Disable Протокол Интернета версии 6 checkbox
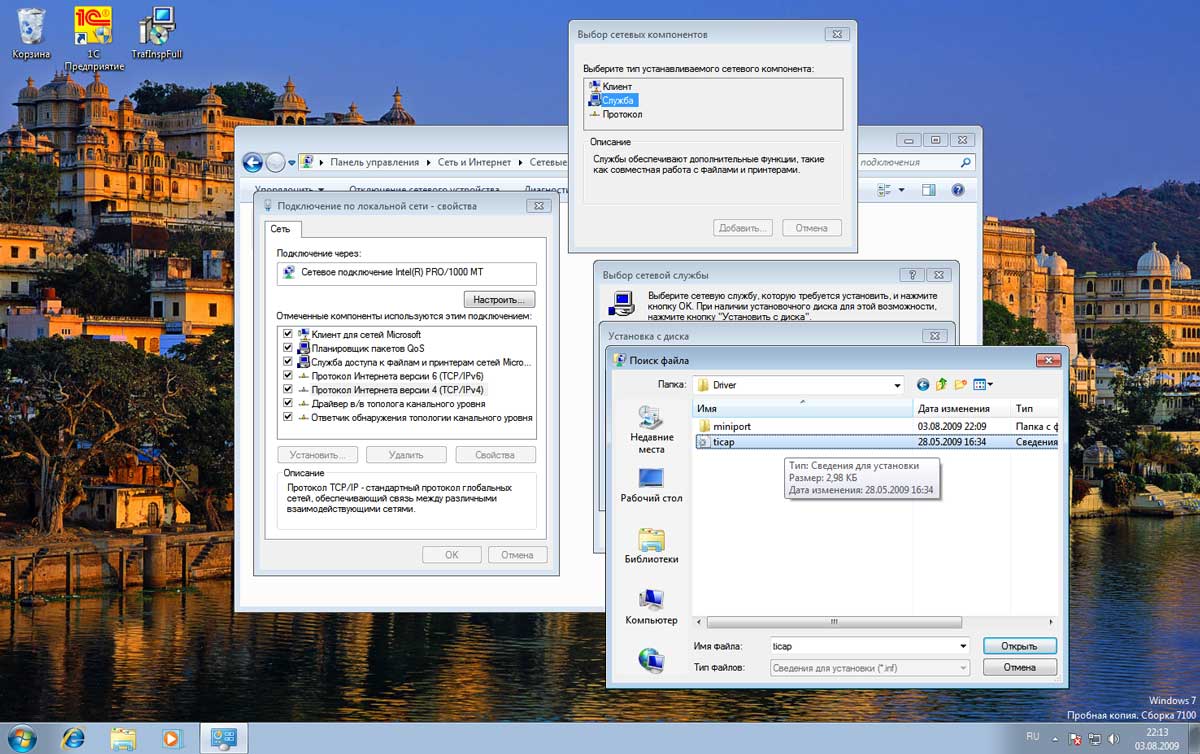The width and height of the screenshot is (1200, 754). tap(288, 376)
